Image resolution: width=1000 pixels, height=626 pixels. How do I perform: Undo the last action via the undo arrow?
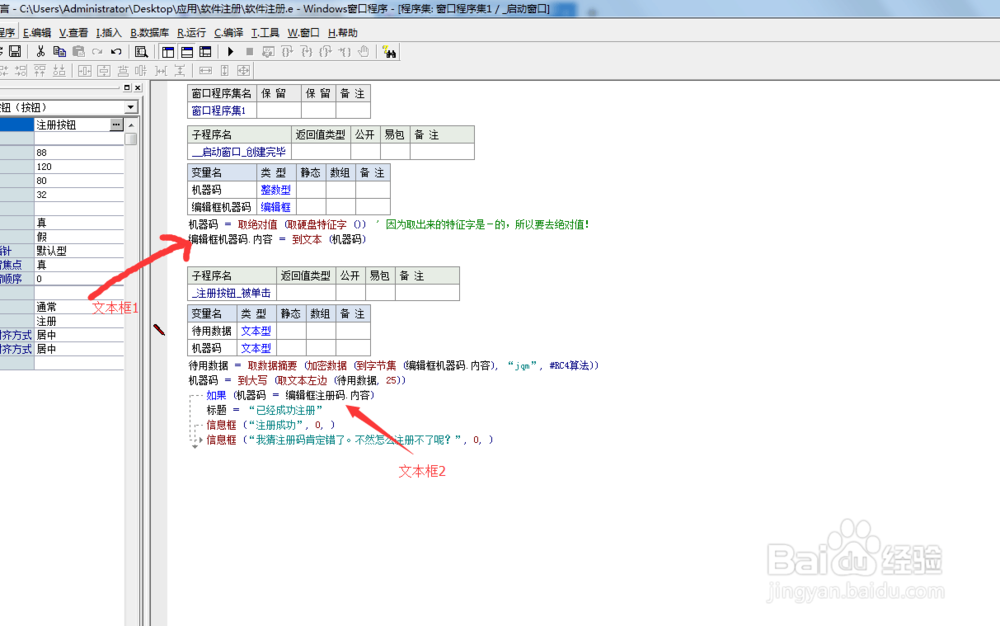pos(116,52)
